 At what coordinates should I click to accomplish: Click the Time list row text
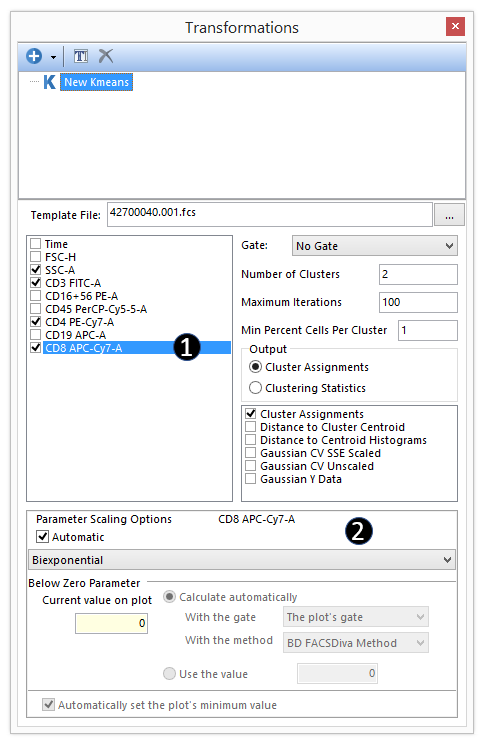56,244
